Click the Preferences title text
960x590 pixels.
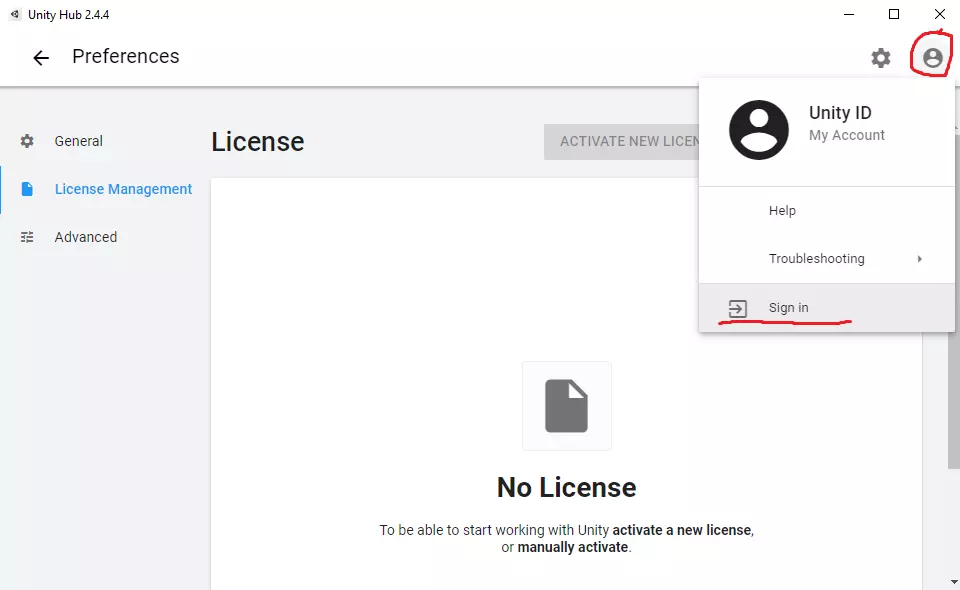(126, 56)
